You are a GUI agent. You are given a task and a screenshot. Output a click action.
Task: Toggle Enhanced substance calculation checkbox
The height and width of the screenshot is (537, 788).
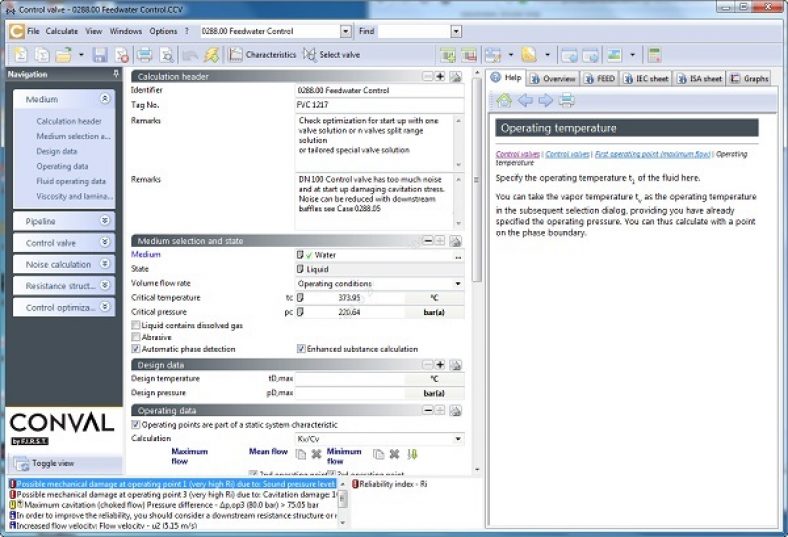click(301, 349)
